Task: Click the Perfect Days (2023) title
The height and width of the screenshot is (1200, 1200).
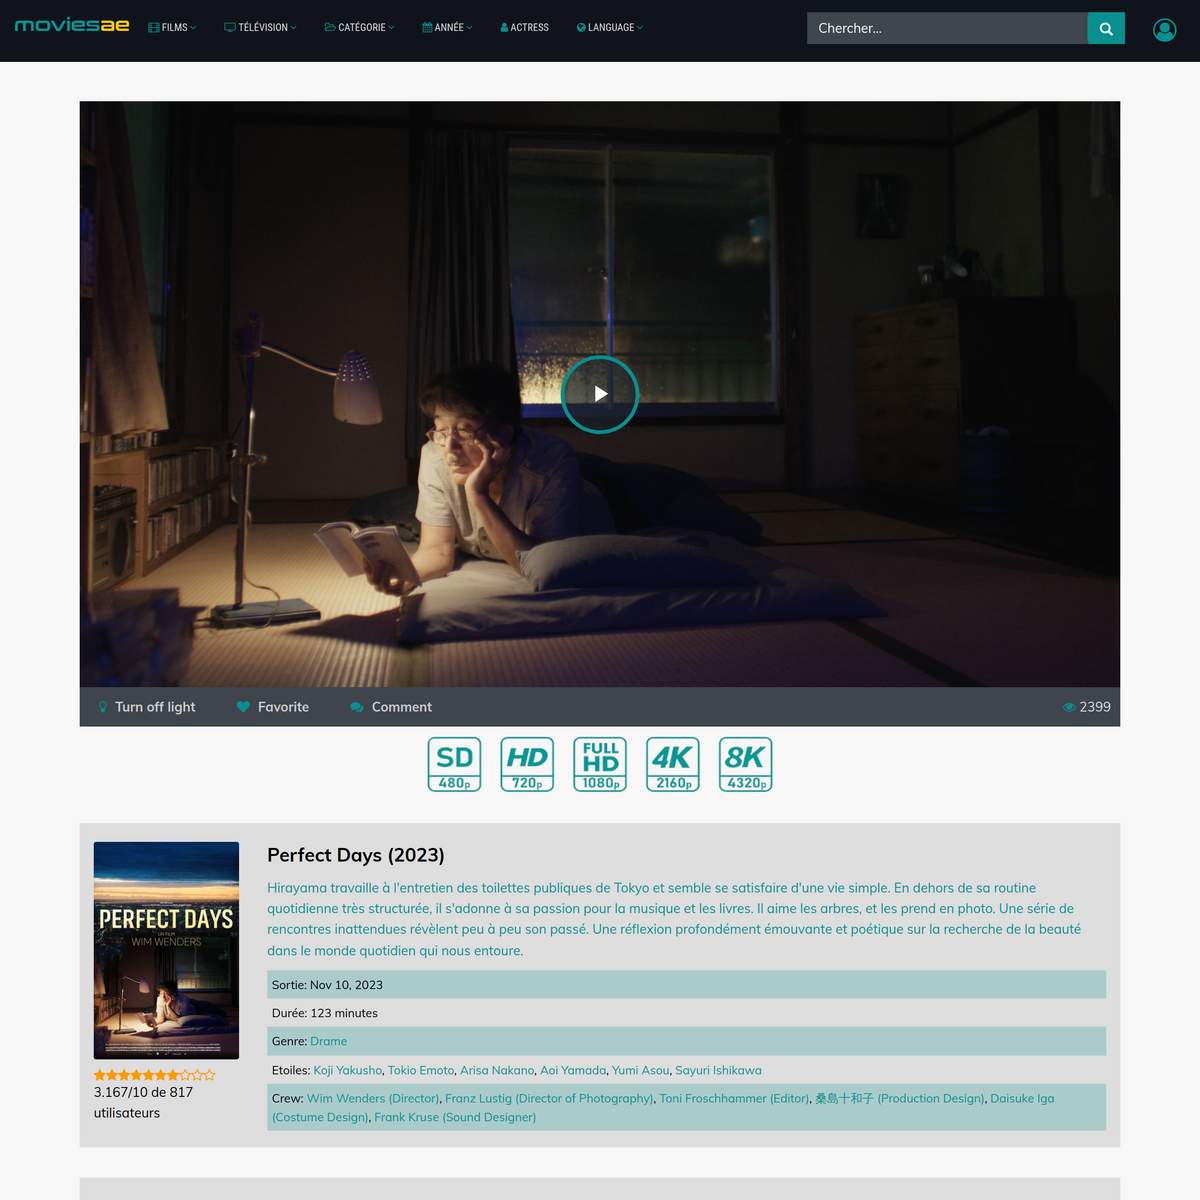Action: (x=356, y=855)
